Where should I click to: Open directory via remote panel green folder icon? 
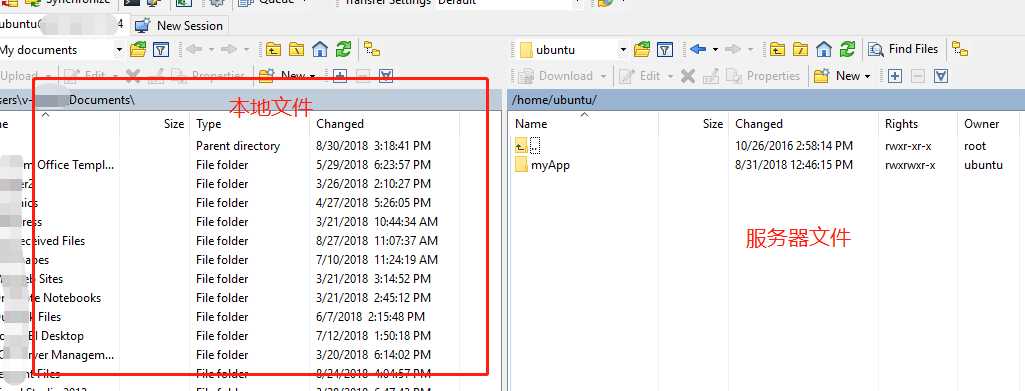(x=642, y=49)
